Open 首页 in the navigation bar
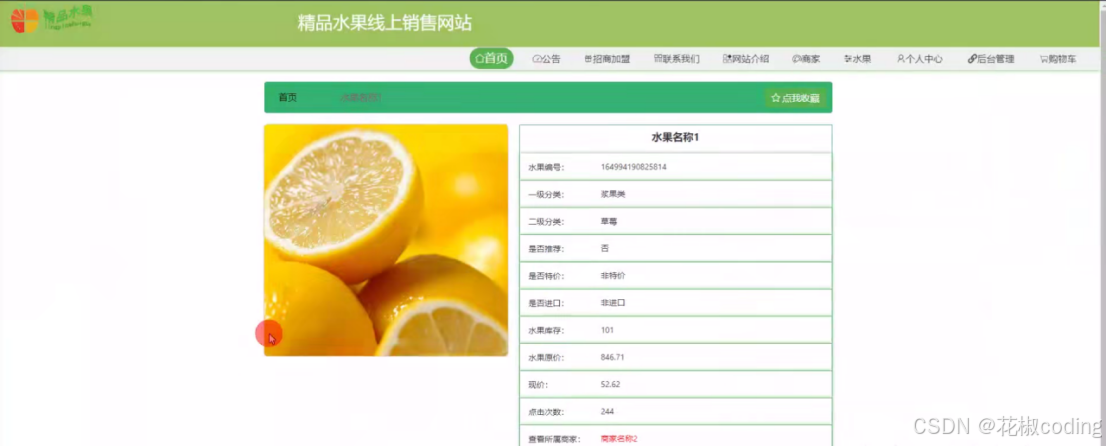The image size is (1106, 446). point(492,59)
